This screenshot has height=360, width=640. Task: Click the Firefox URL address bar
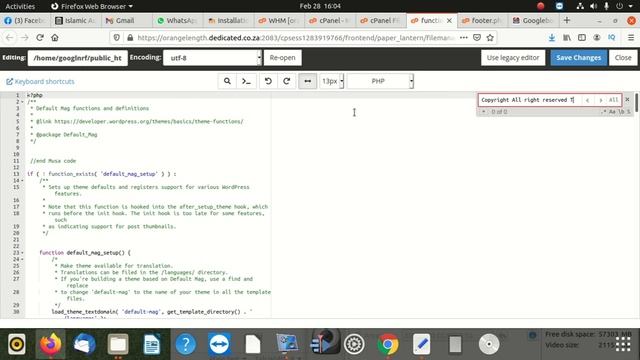pyautogui.click(x=296, y=38)
